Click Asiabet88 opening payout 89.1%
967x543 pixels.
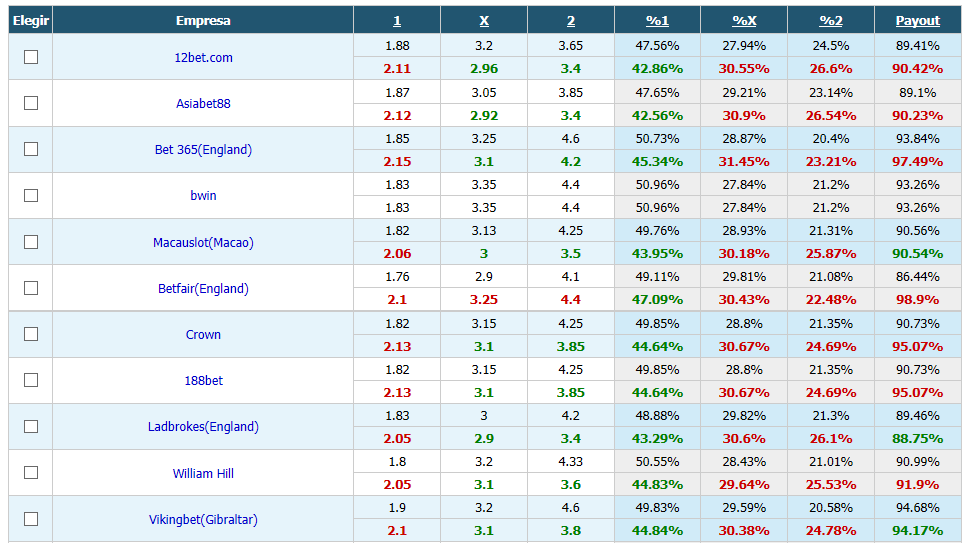[918, 93]
